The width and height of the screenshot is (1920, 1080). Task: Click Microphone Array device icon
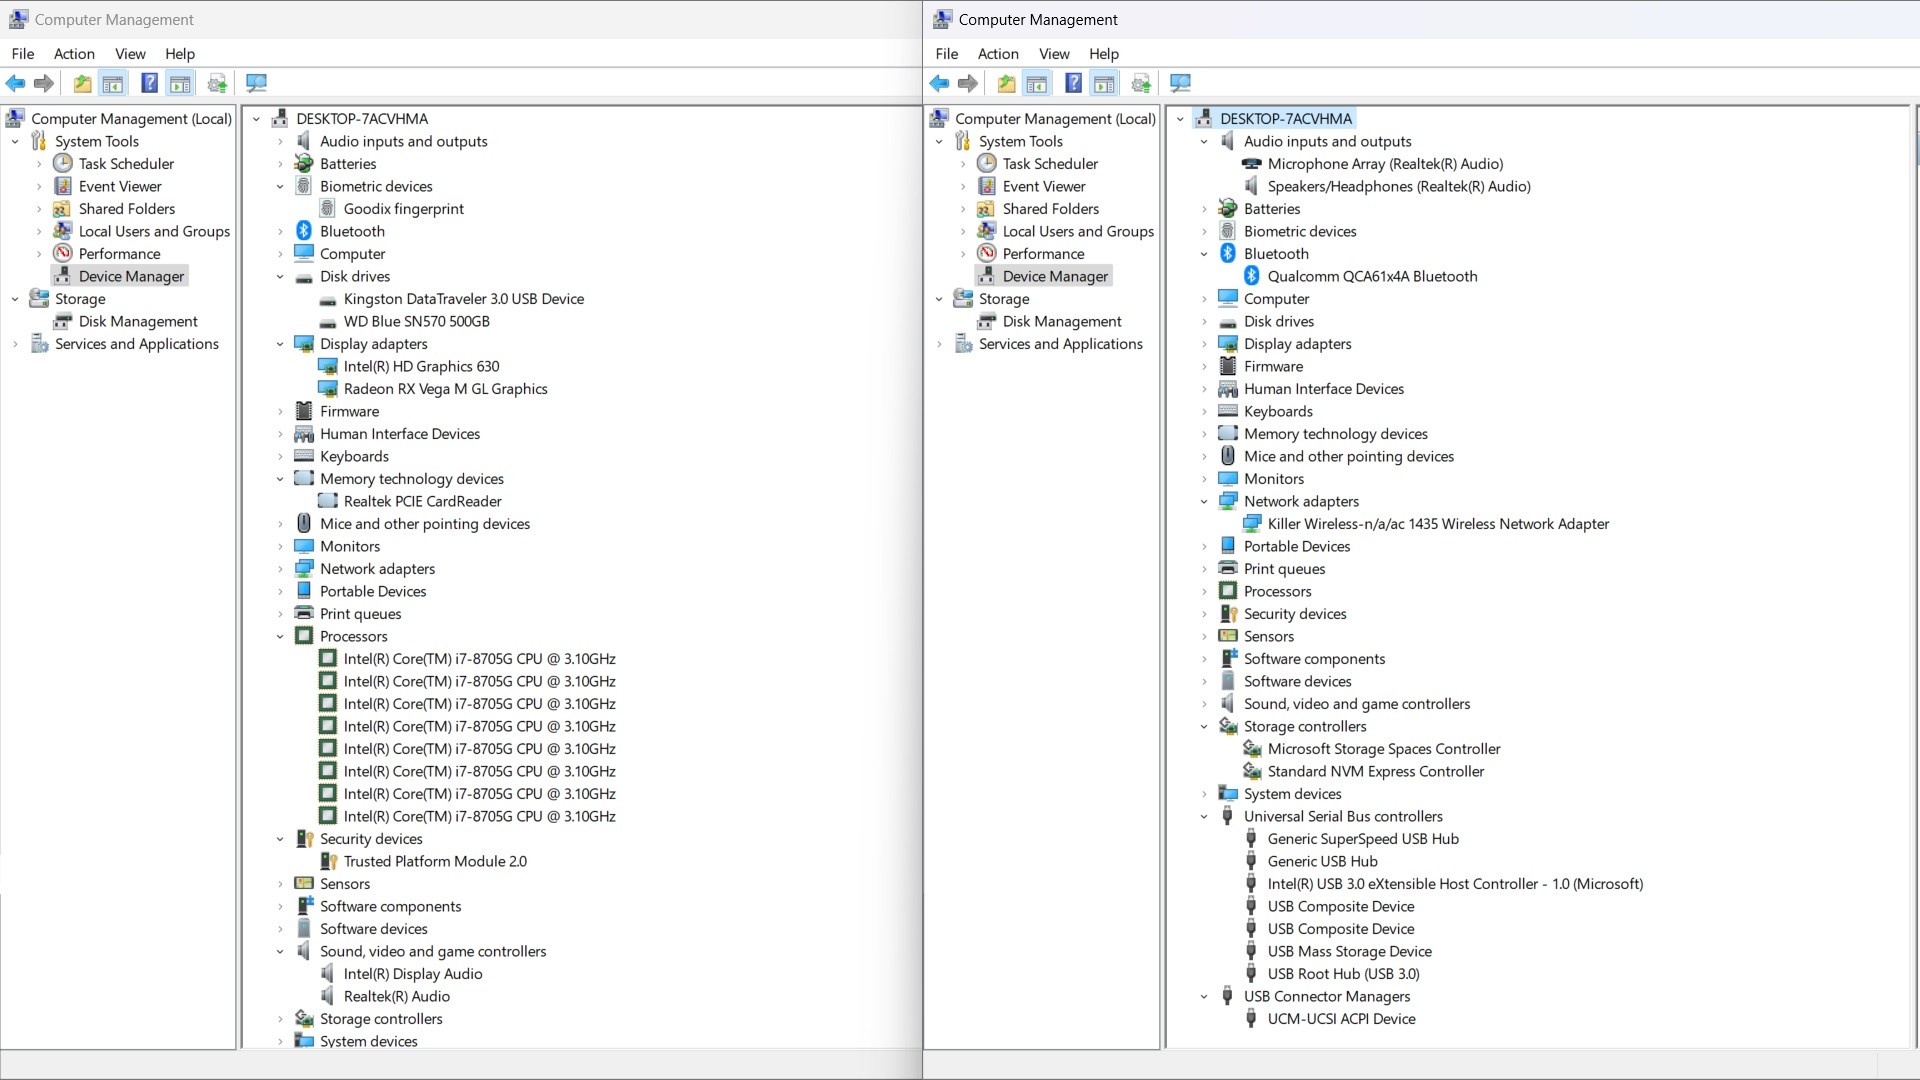point(1251,164)
